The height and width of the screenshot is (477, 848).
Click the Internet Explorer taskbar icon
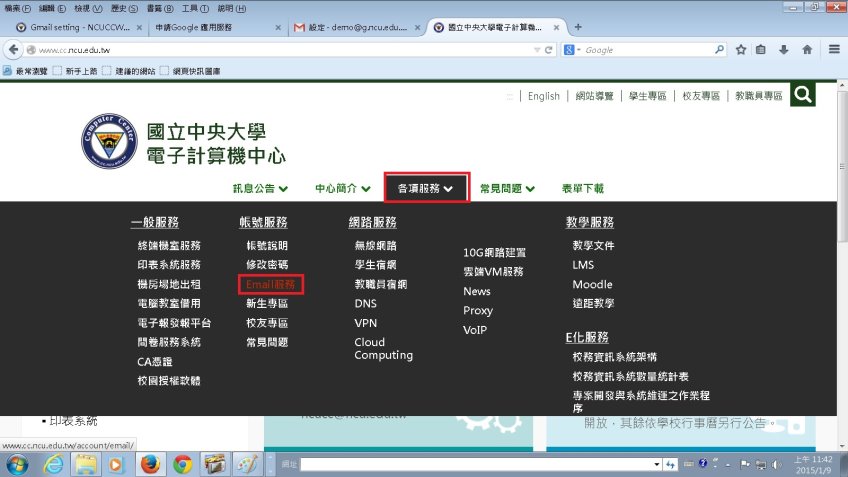coord(53,464)
